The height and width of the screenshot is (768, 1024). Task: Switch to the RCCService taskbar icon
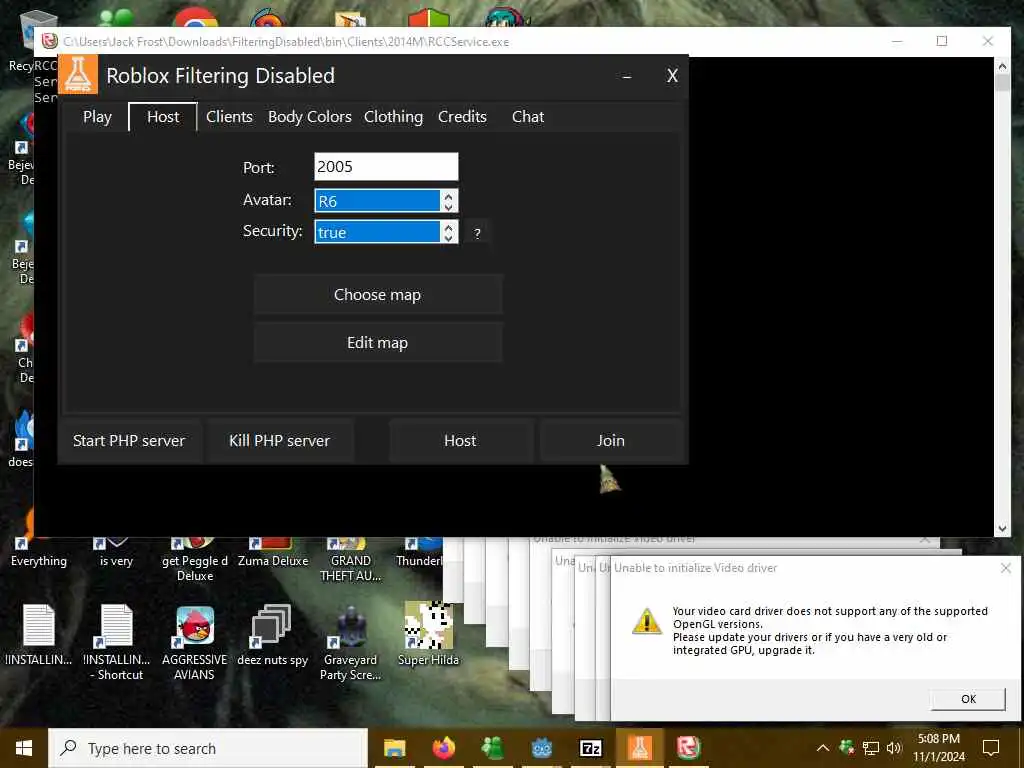(x=688, y=748)
